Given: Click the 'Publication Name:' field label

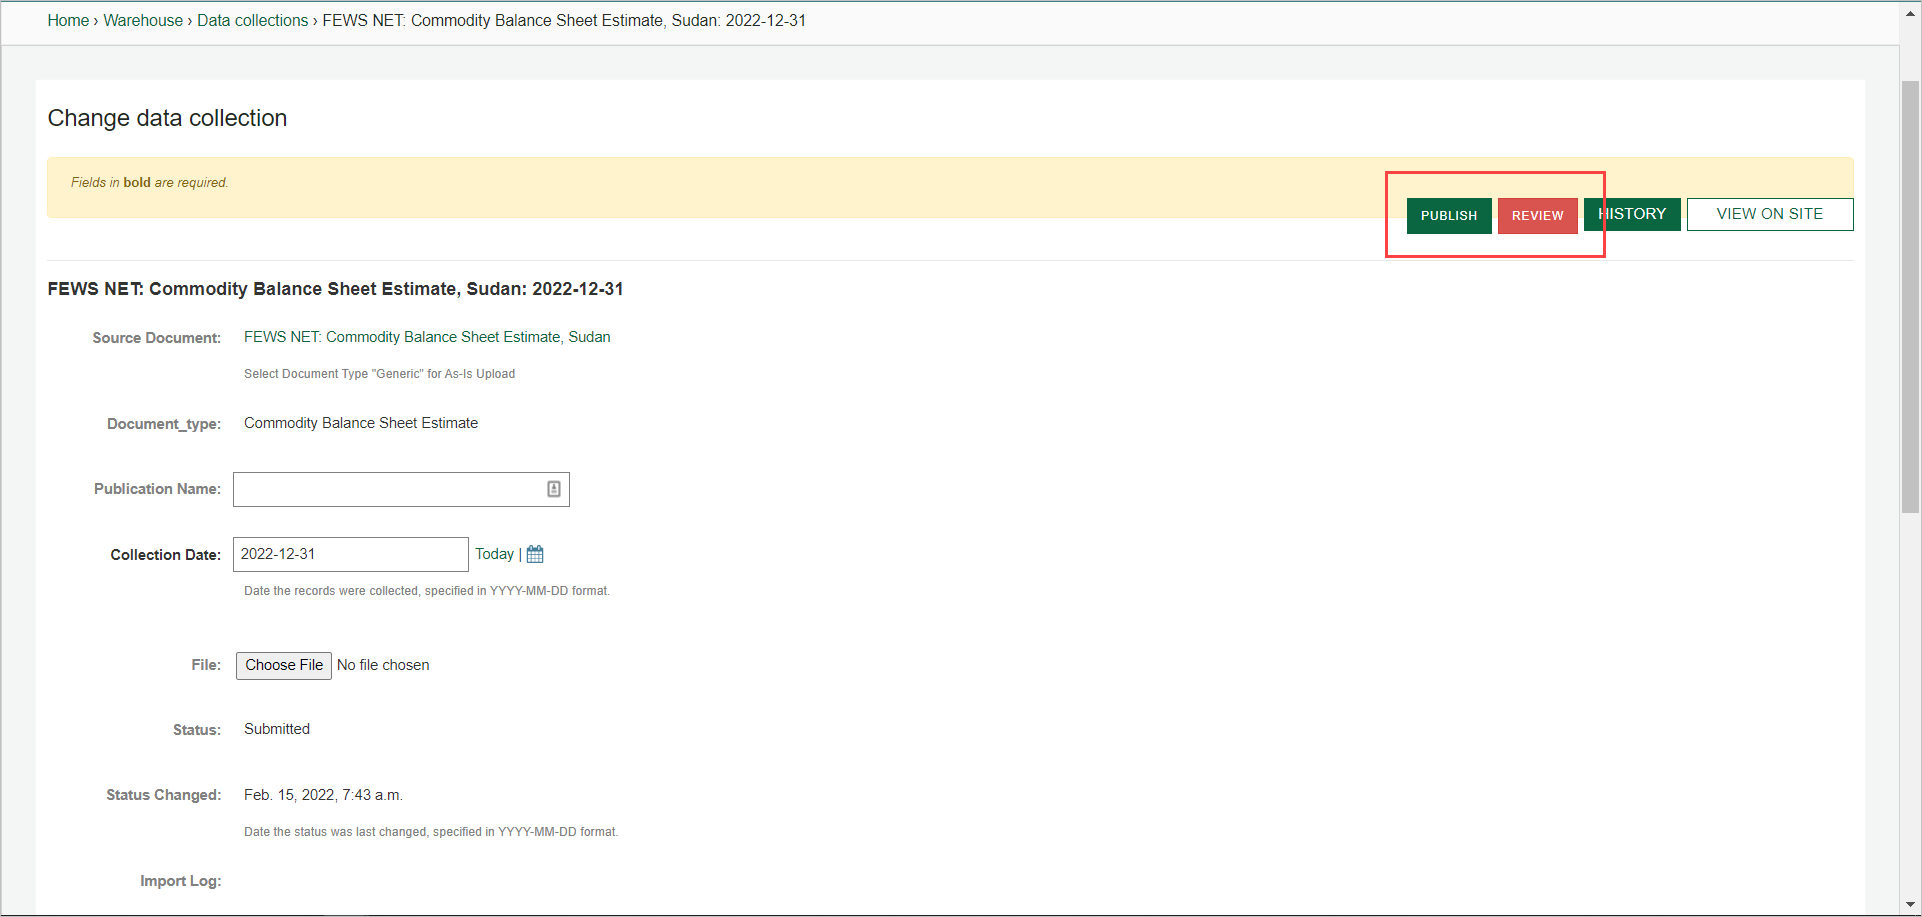Looking at the screenshot, I should [157, 489].
